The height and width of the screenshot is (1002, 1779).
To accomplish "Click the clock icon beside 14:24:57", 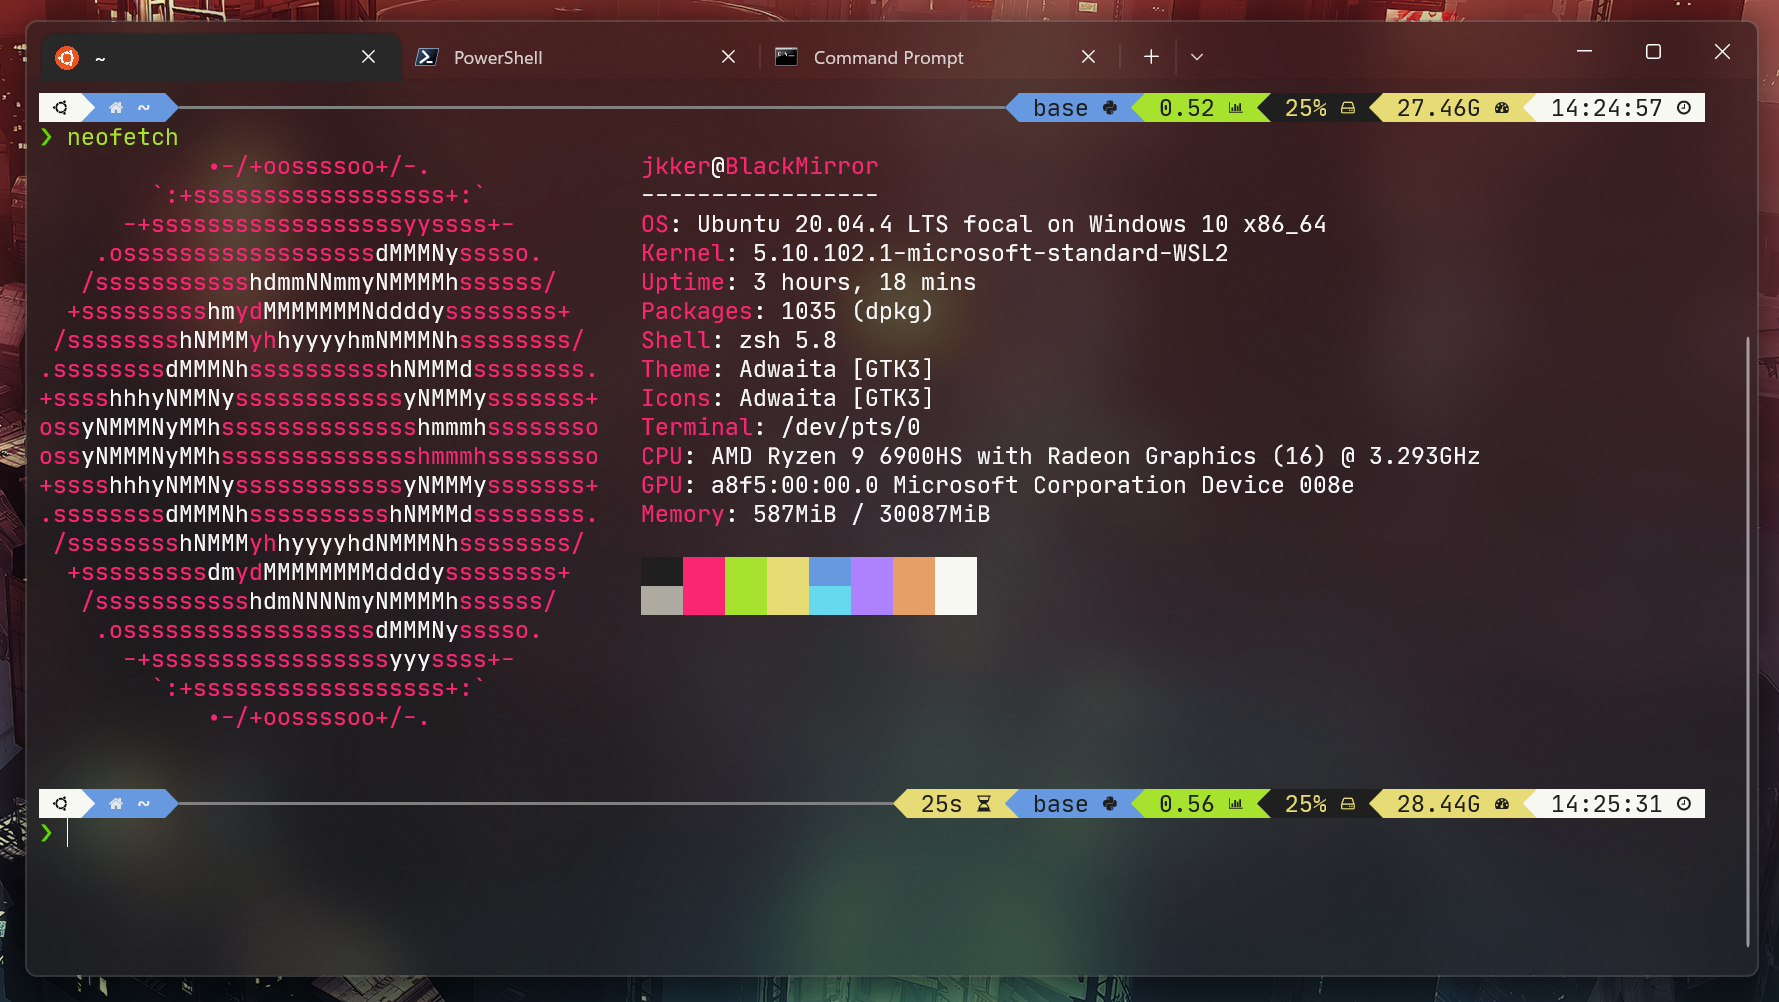I will pyautogui.click(x=1684, y=107).
